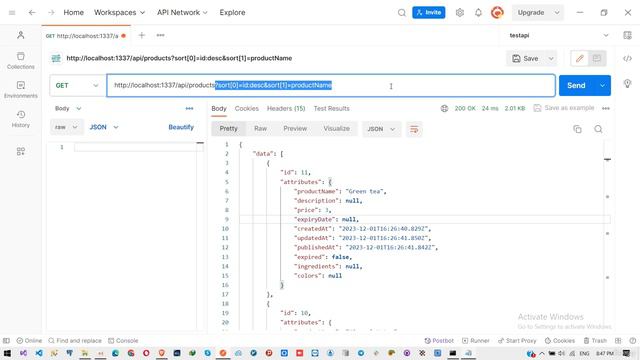Viewport: 640px width, 360px height.
Task: Click Beautify for the request body
Action: click(181, 127)
